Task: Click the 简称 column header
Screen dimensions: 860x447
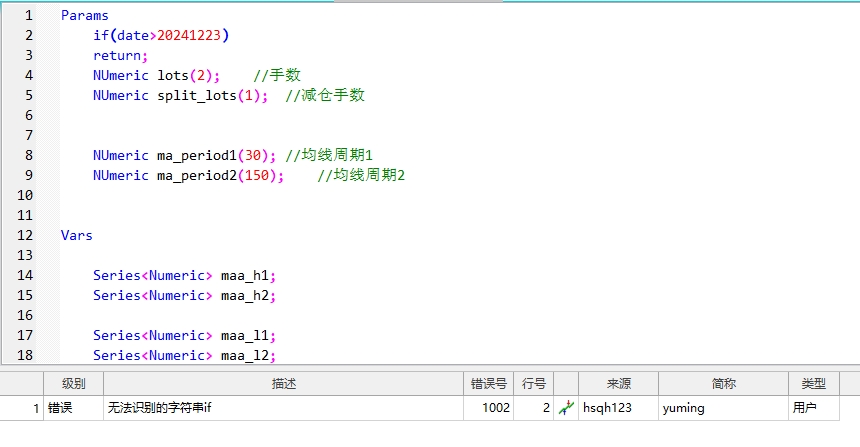Action: (x=723, y=383)
